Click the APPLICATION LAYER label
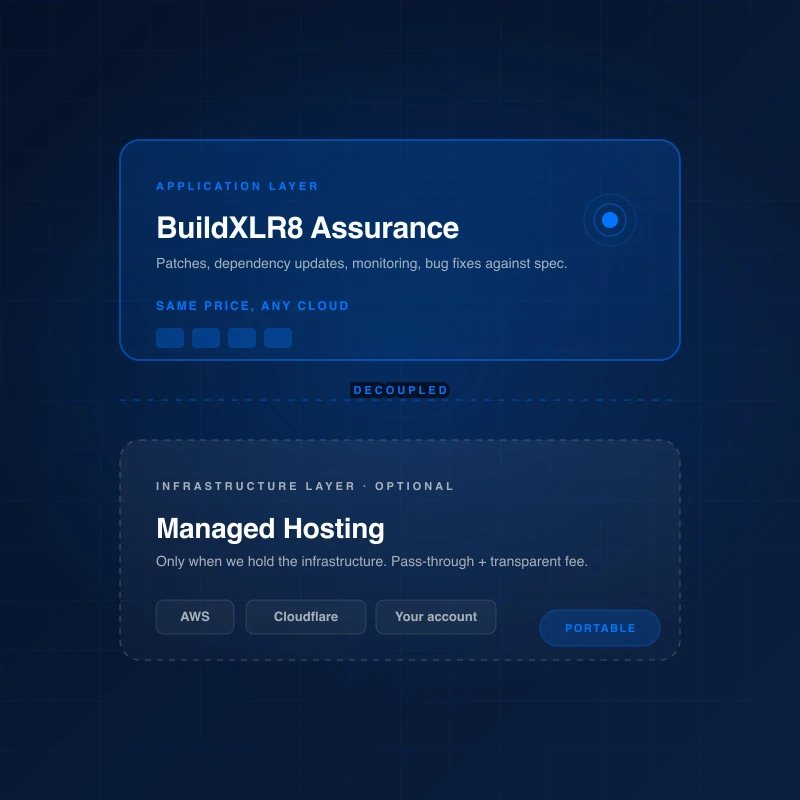The image size is (800, 800). (237, 186)
